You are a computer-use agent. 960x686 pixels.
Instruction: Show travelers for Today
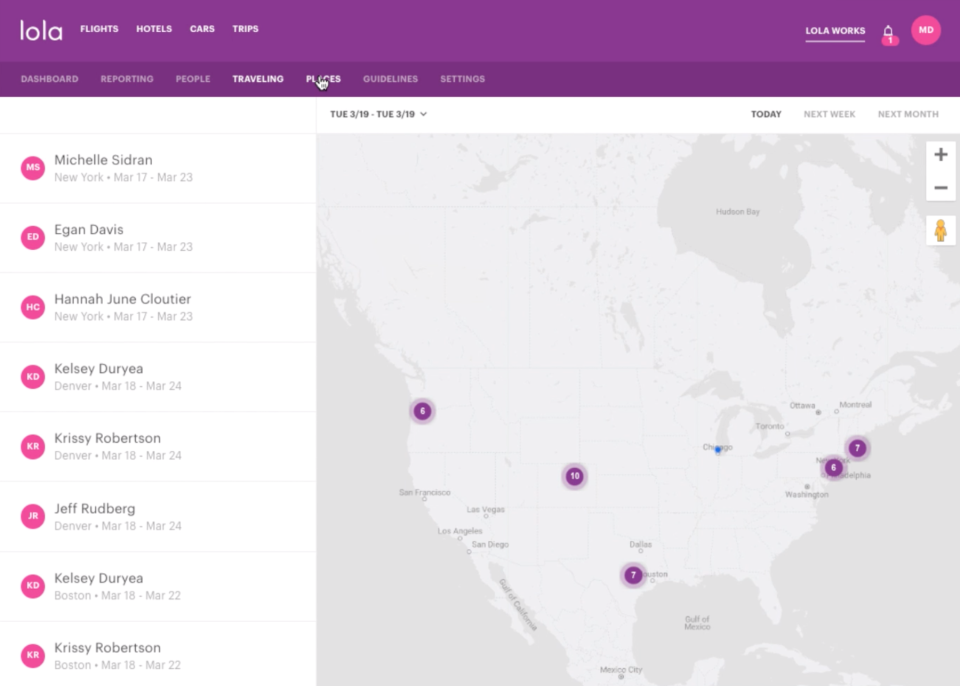pos(766,114)
